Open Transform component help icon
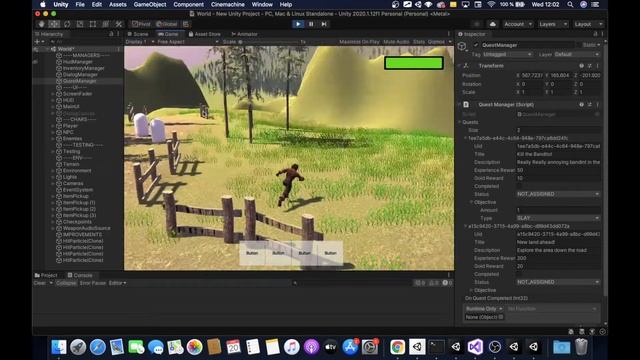 [581, 66]
